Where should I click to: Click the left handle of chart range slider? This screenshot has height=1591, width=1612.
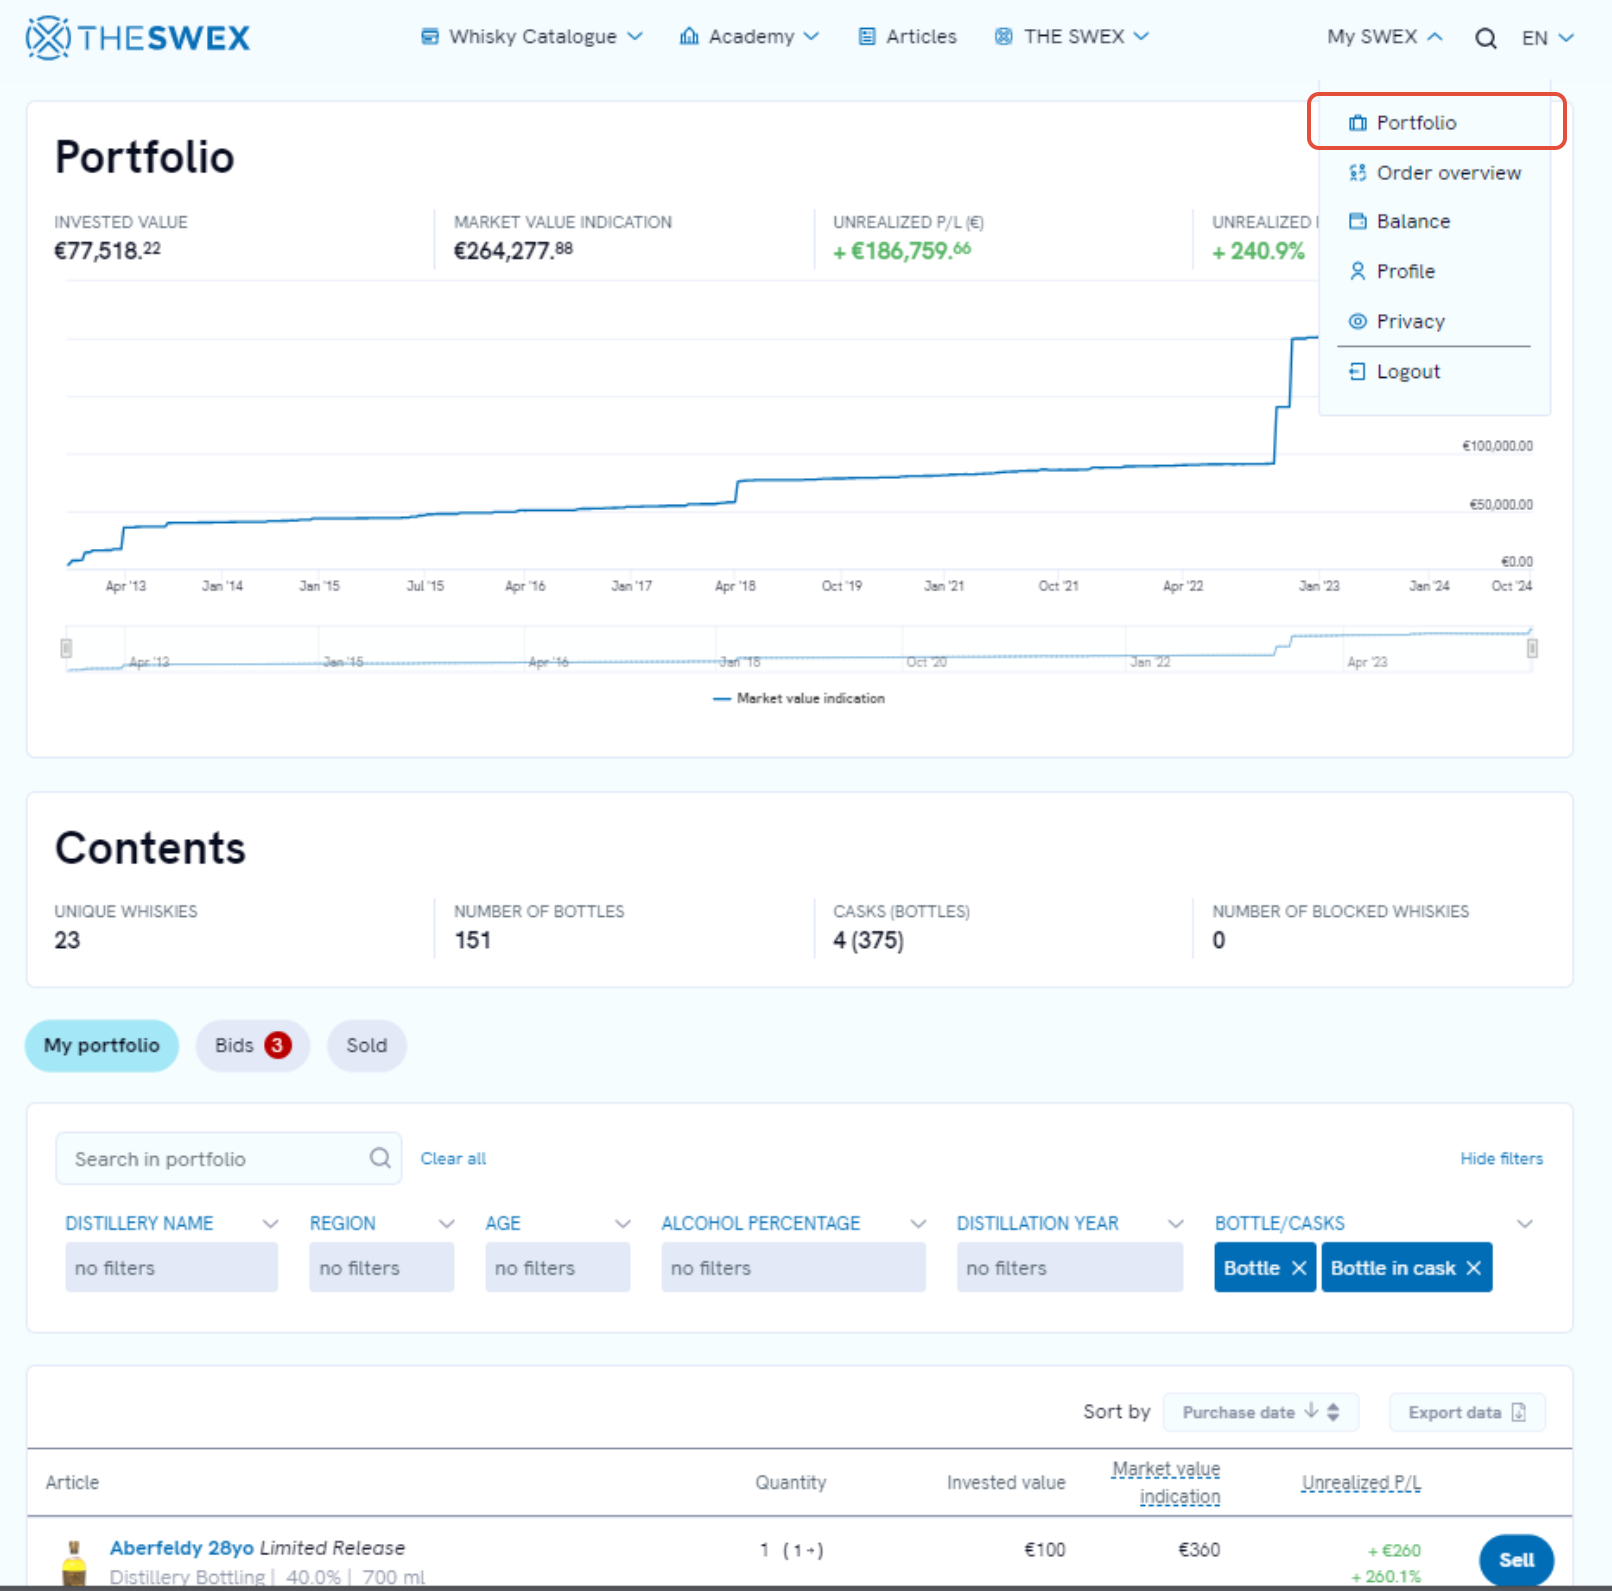click(67, 648)
